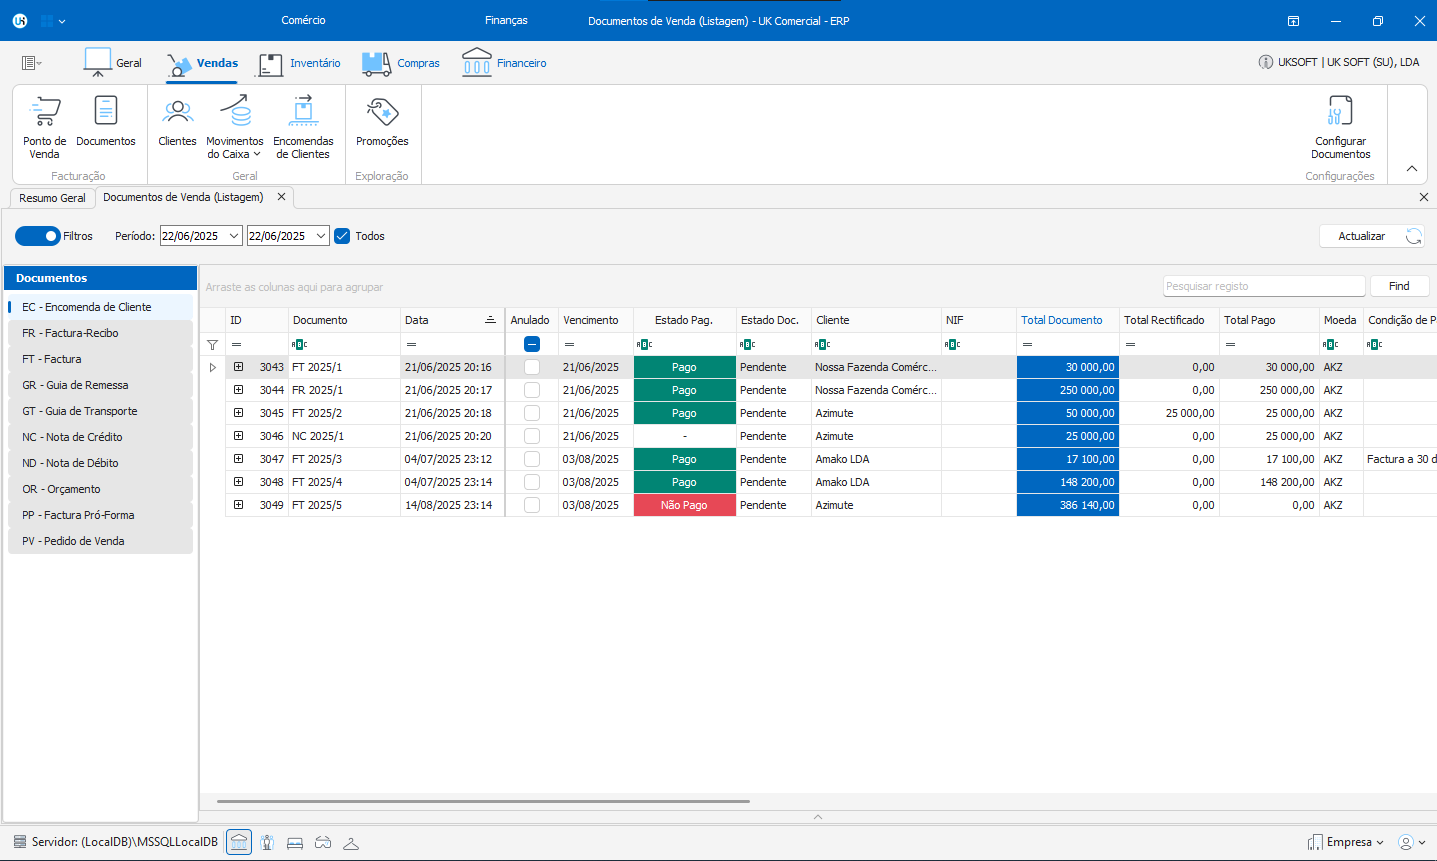Image resolution: width=1437 pixels, height=861 pixels.
Task: Toggle the Filtros switch off
Action: (38, 236)
